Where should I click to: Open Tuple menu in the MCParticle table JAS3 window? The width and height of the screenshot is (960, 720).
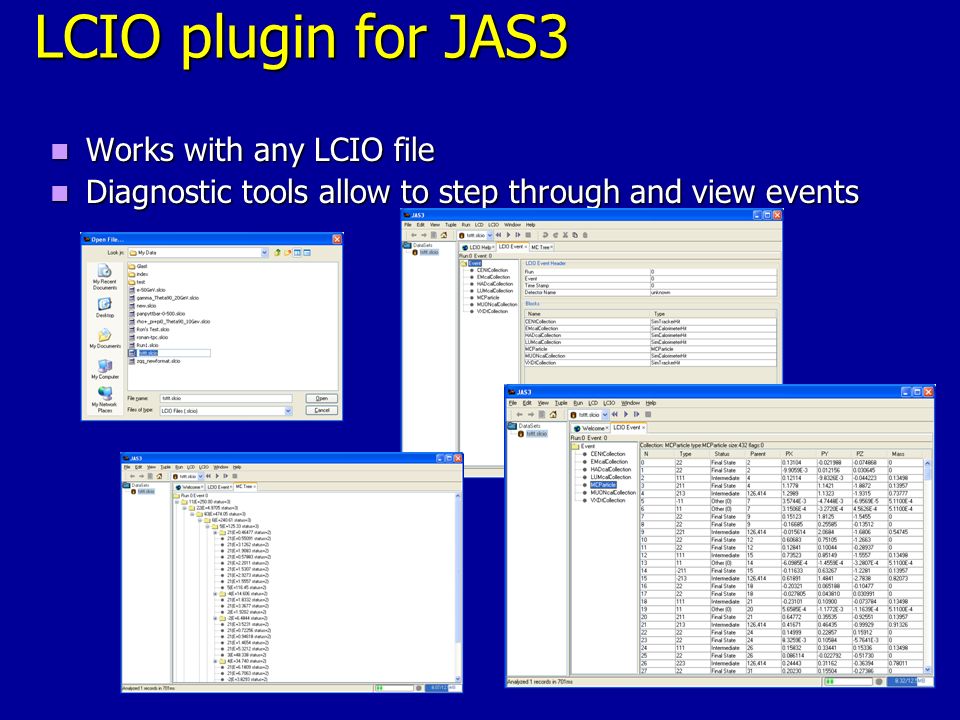561,403
